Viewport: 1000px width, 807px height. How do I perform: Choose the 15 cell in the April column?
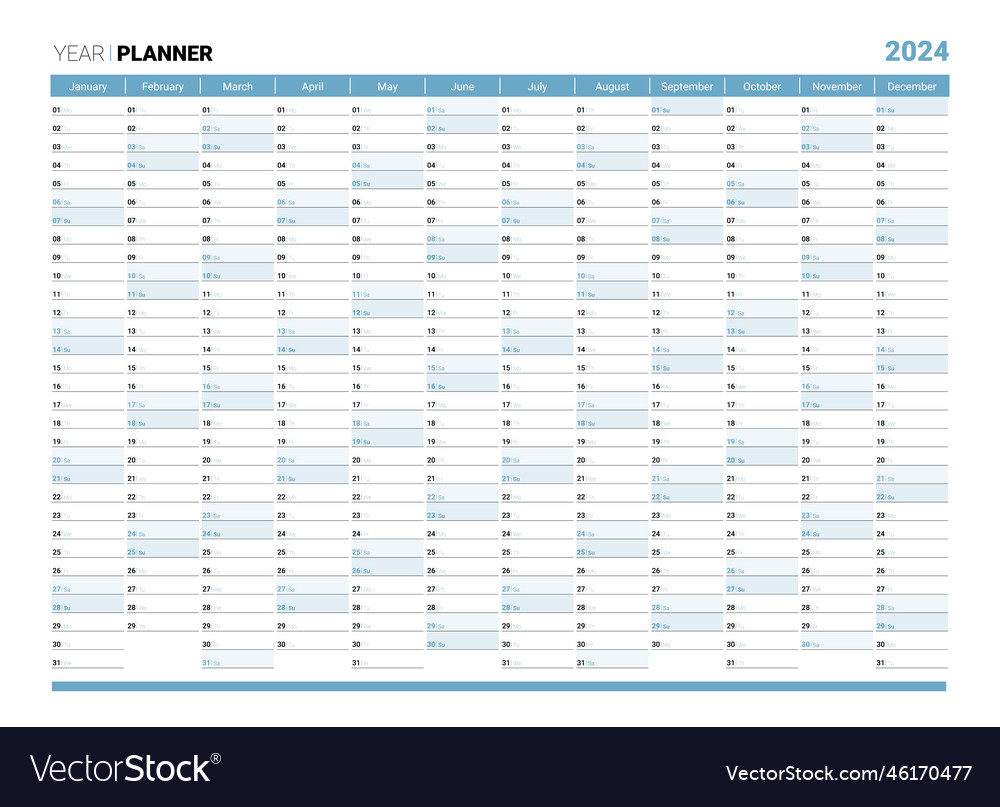point(312,367)
